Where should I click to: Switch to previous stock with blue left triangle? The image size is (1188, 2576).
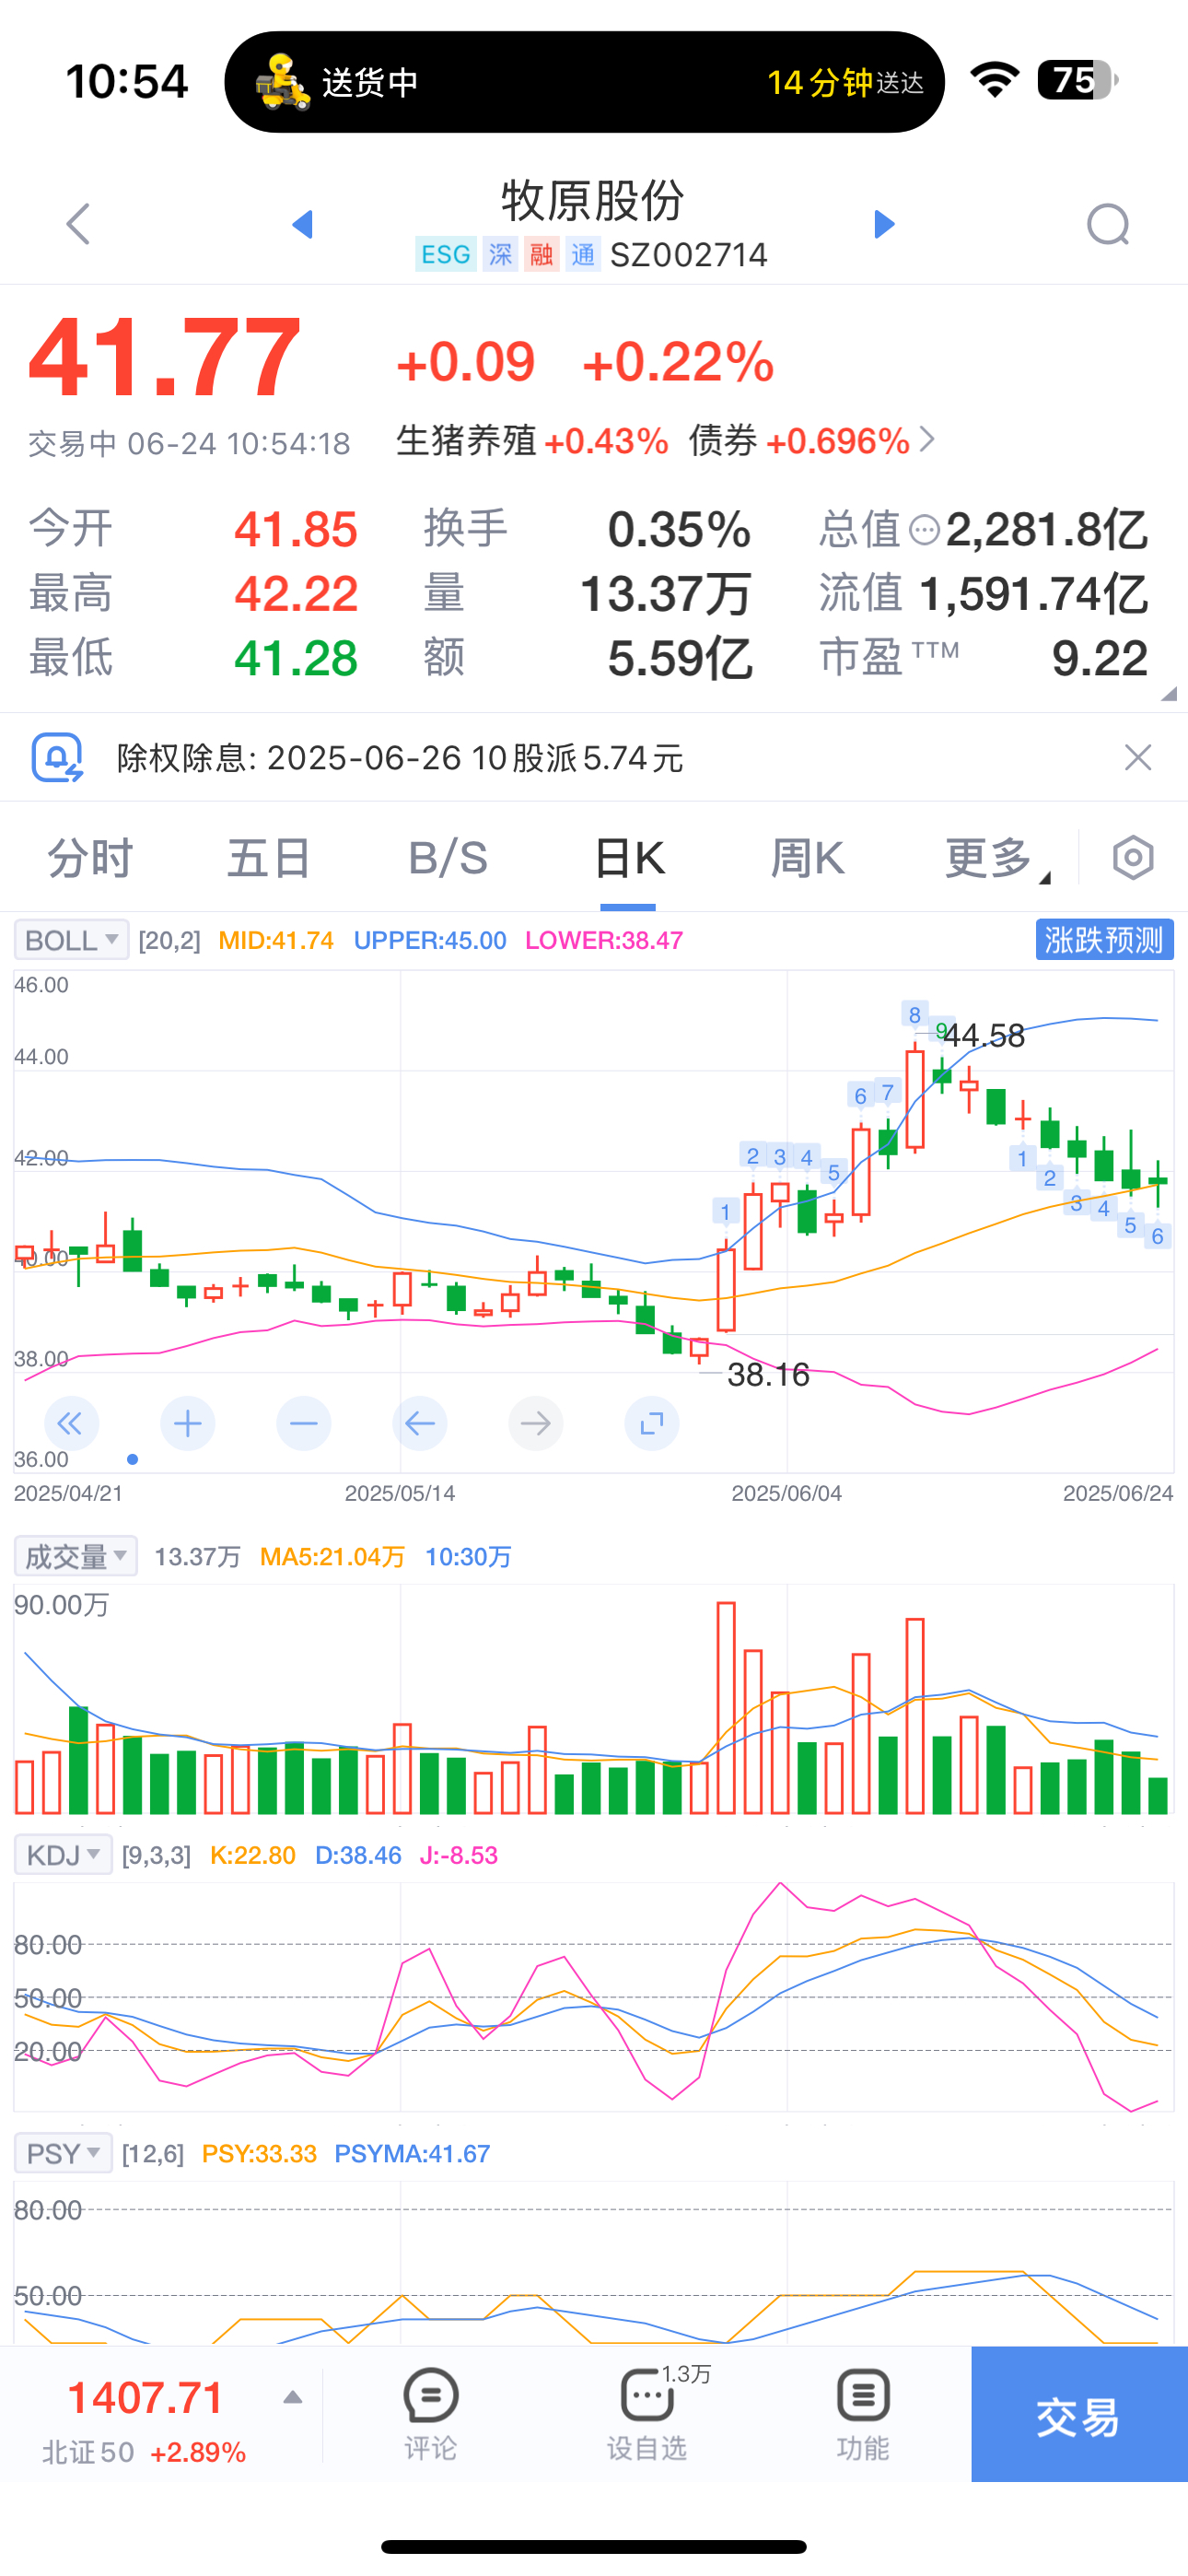click(x=302, y=224)
